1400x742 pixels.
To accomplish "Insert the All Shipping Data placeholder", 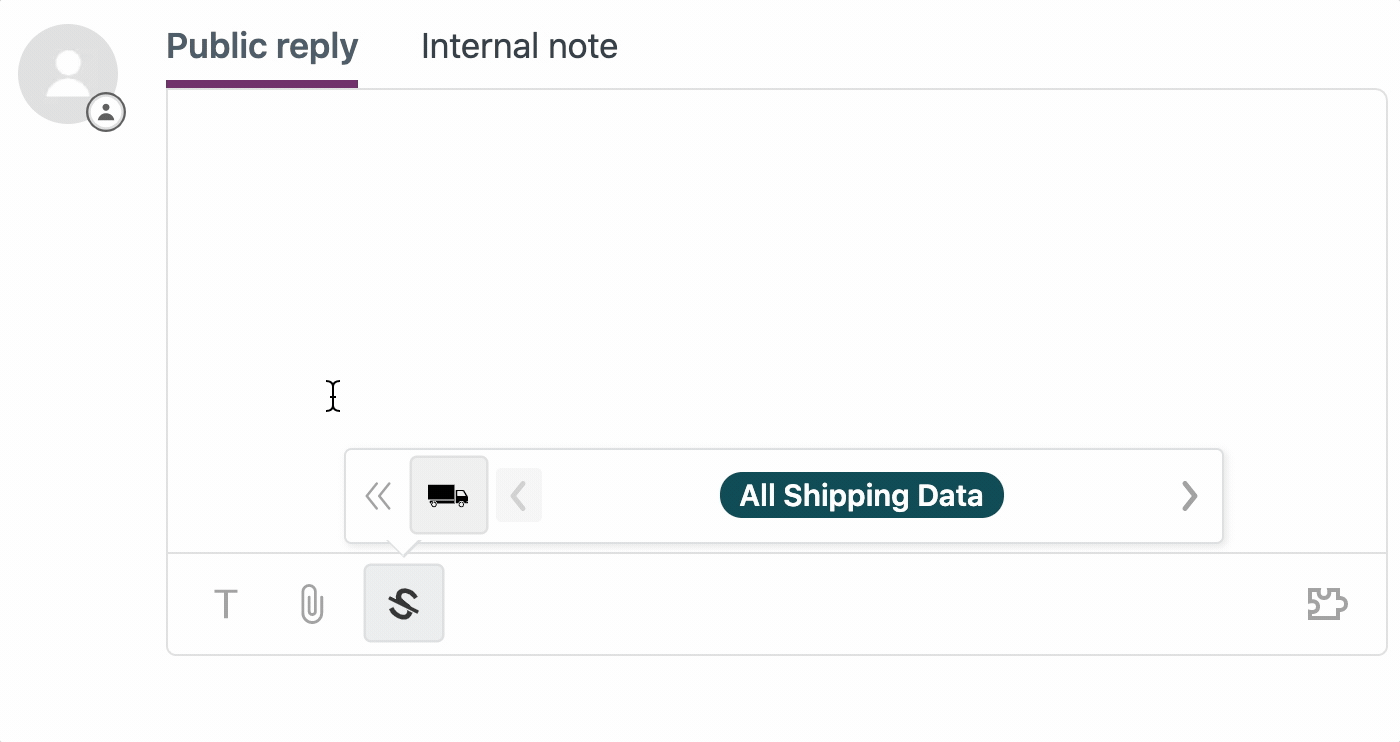I will tap(862, 495).
